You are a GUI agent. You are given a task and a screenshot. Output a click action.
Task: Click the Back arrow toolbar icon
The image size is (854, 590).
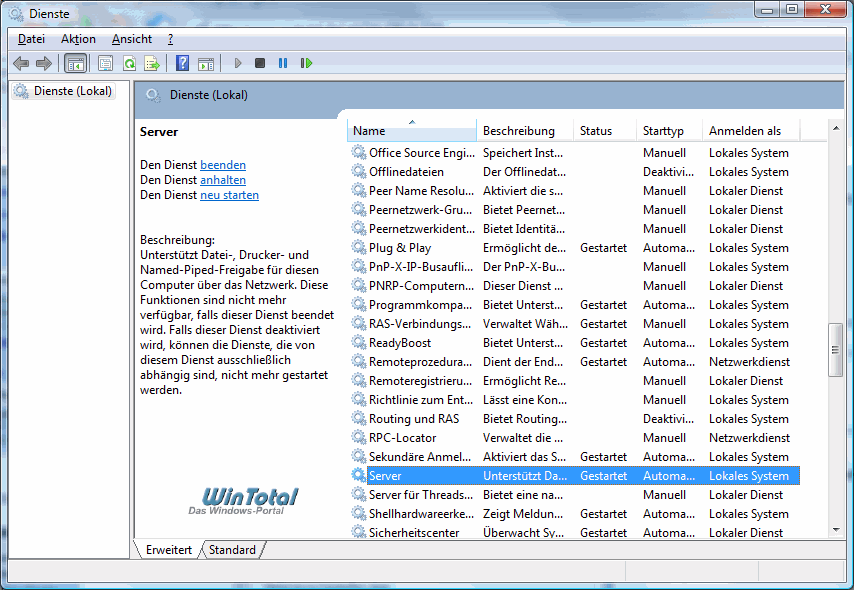point(21,64)
